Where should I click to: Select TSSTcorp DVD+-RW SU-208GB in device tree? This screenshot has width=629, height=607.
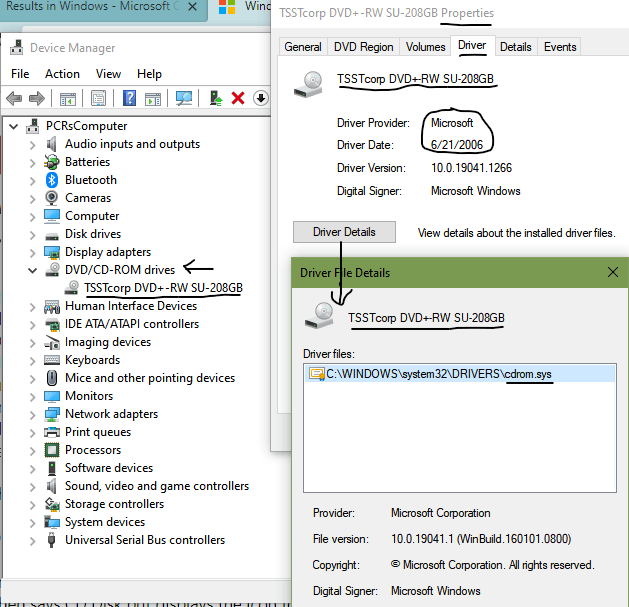(163, 288)
